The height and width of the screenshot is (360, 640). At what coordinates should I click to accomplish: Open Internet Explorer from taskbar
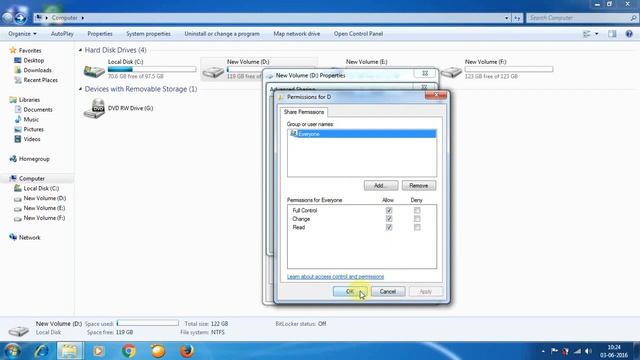(x=41, y=351)
